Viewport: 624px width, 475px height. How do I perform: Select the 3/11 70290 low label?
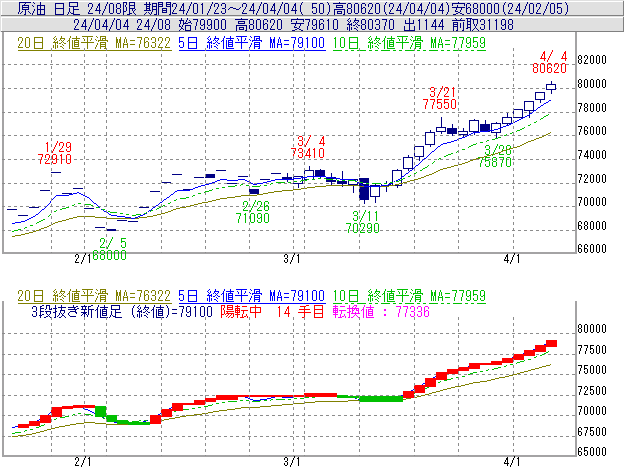tap(363, 222)
